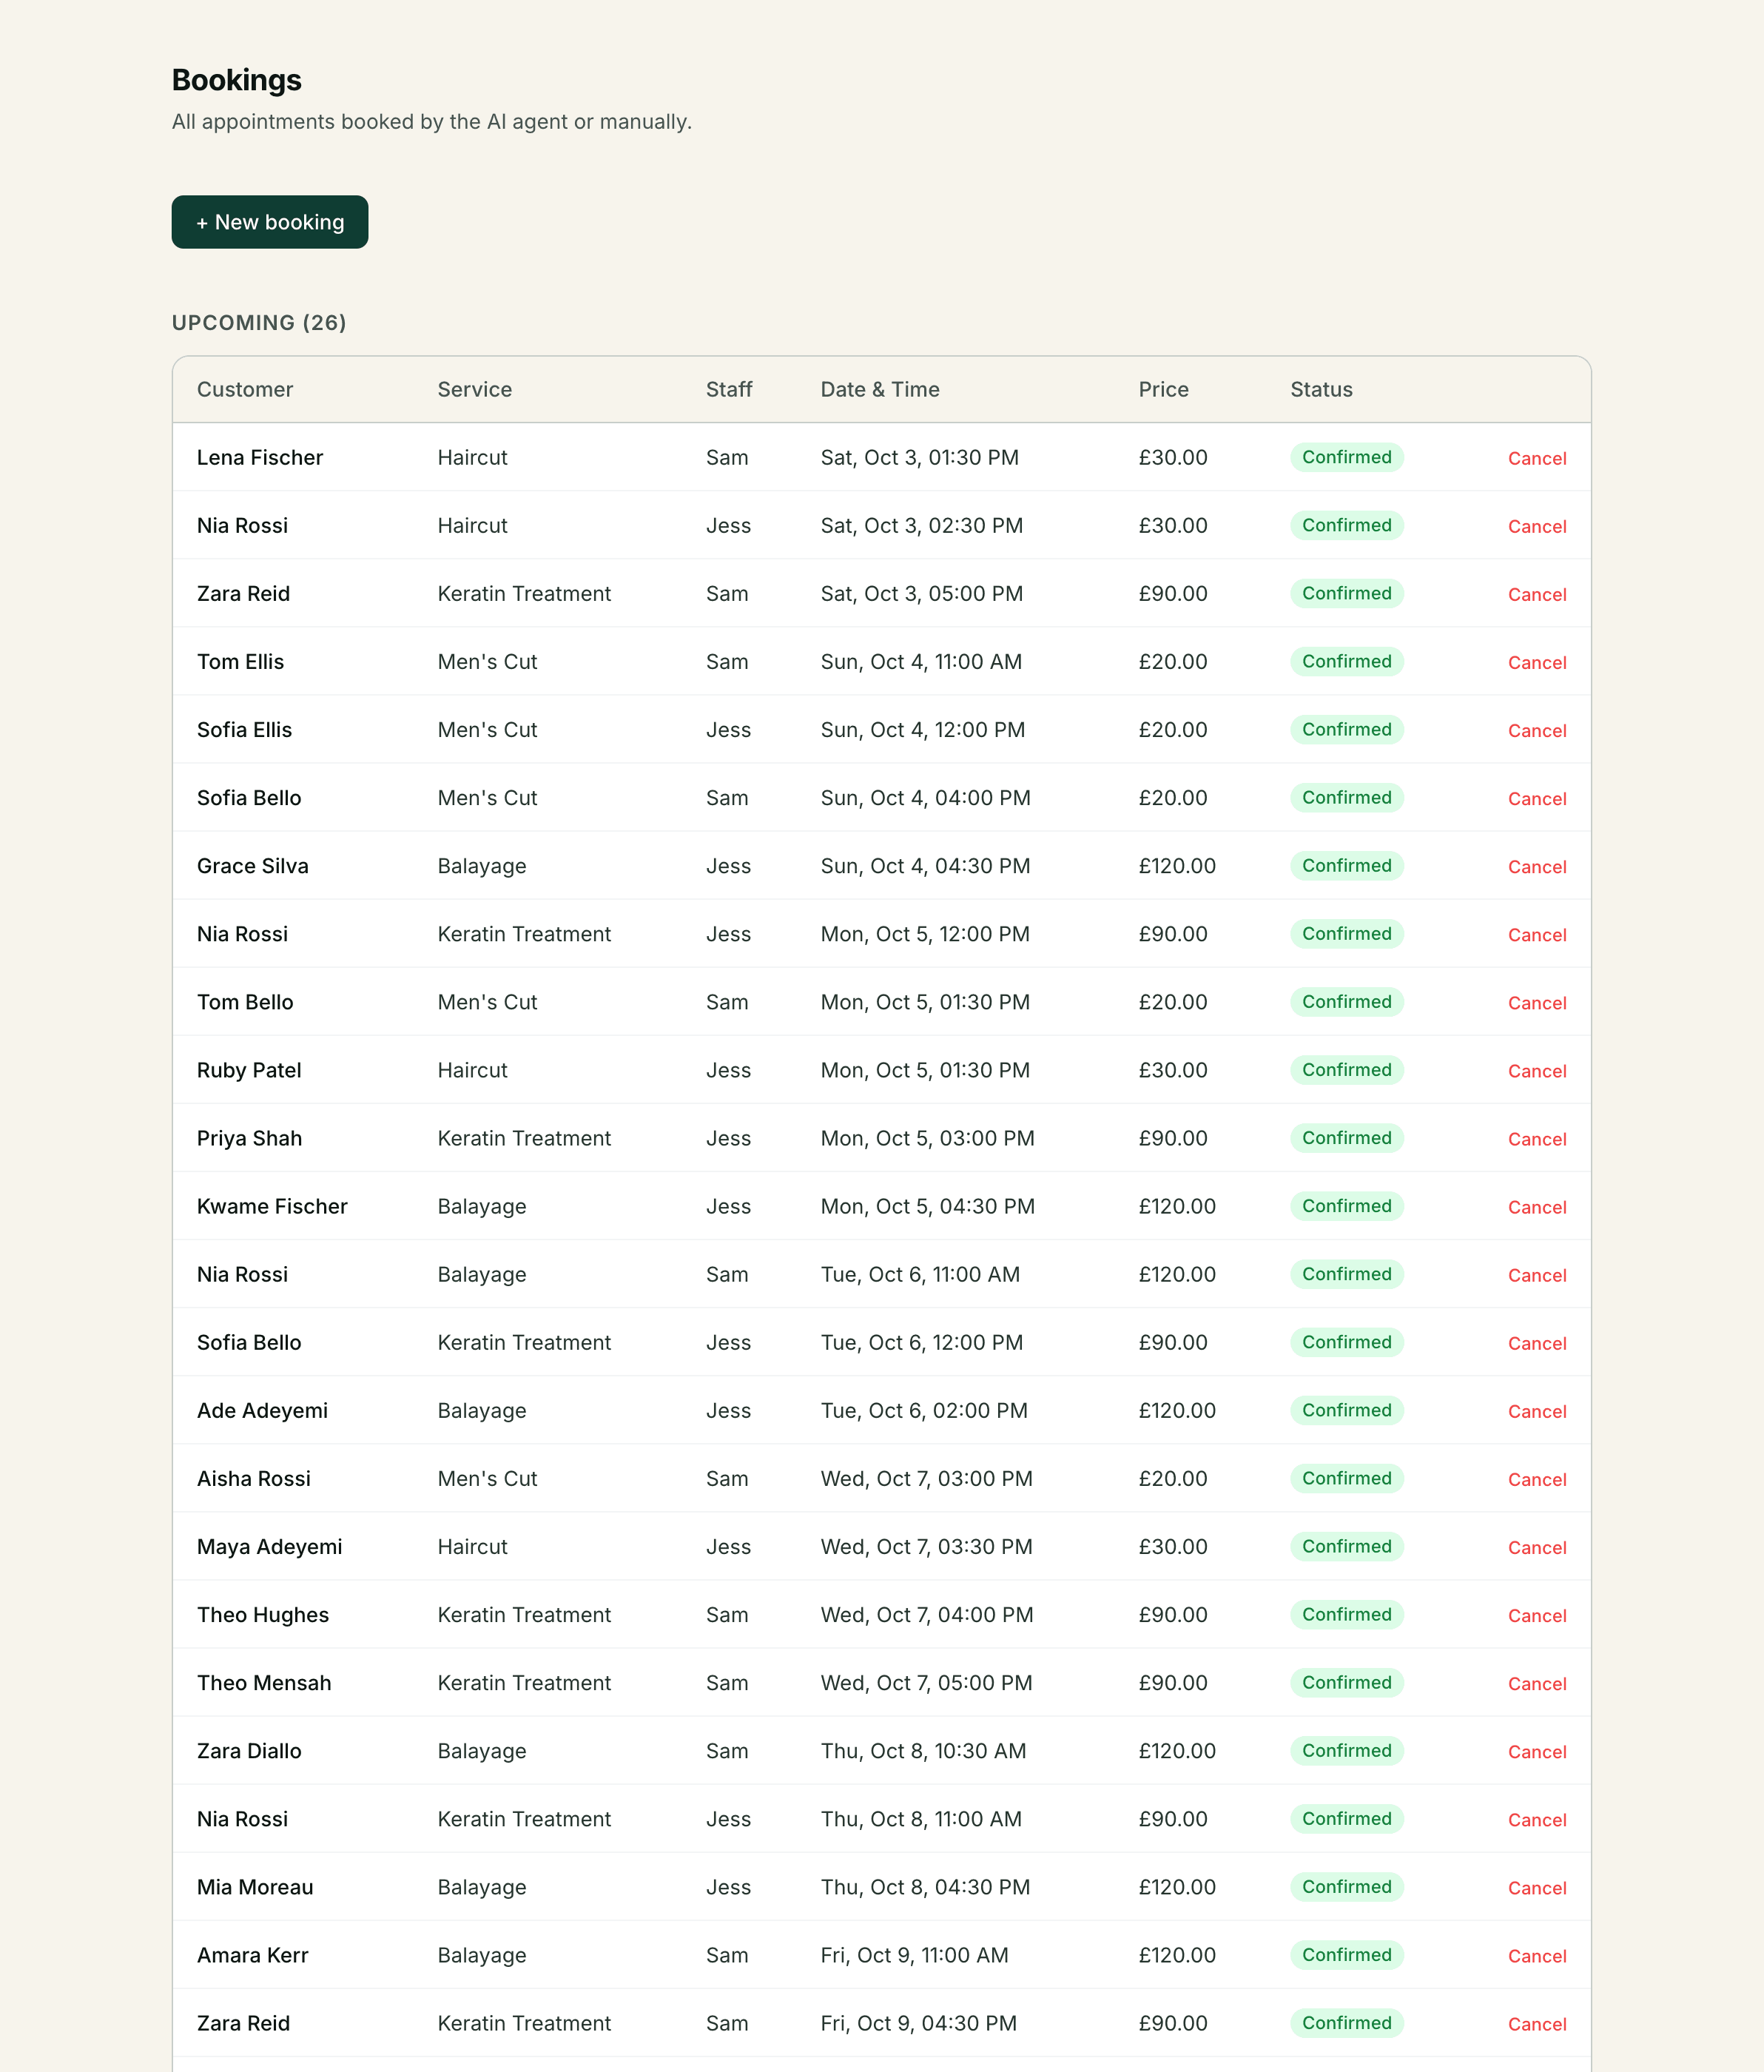Cancel Priya Shah's Keratin Treatment
Screen dimensions: 1764x2072
tap(1537, 1138)
